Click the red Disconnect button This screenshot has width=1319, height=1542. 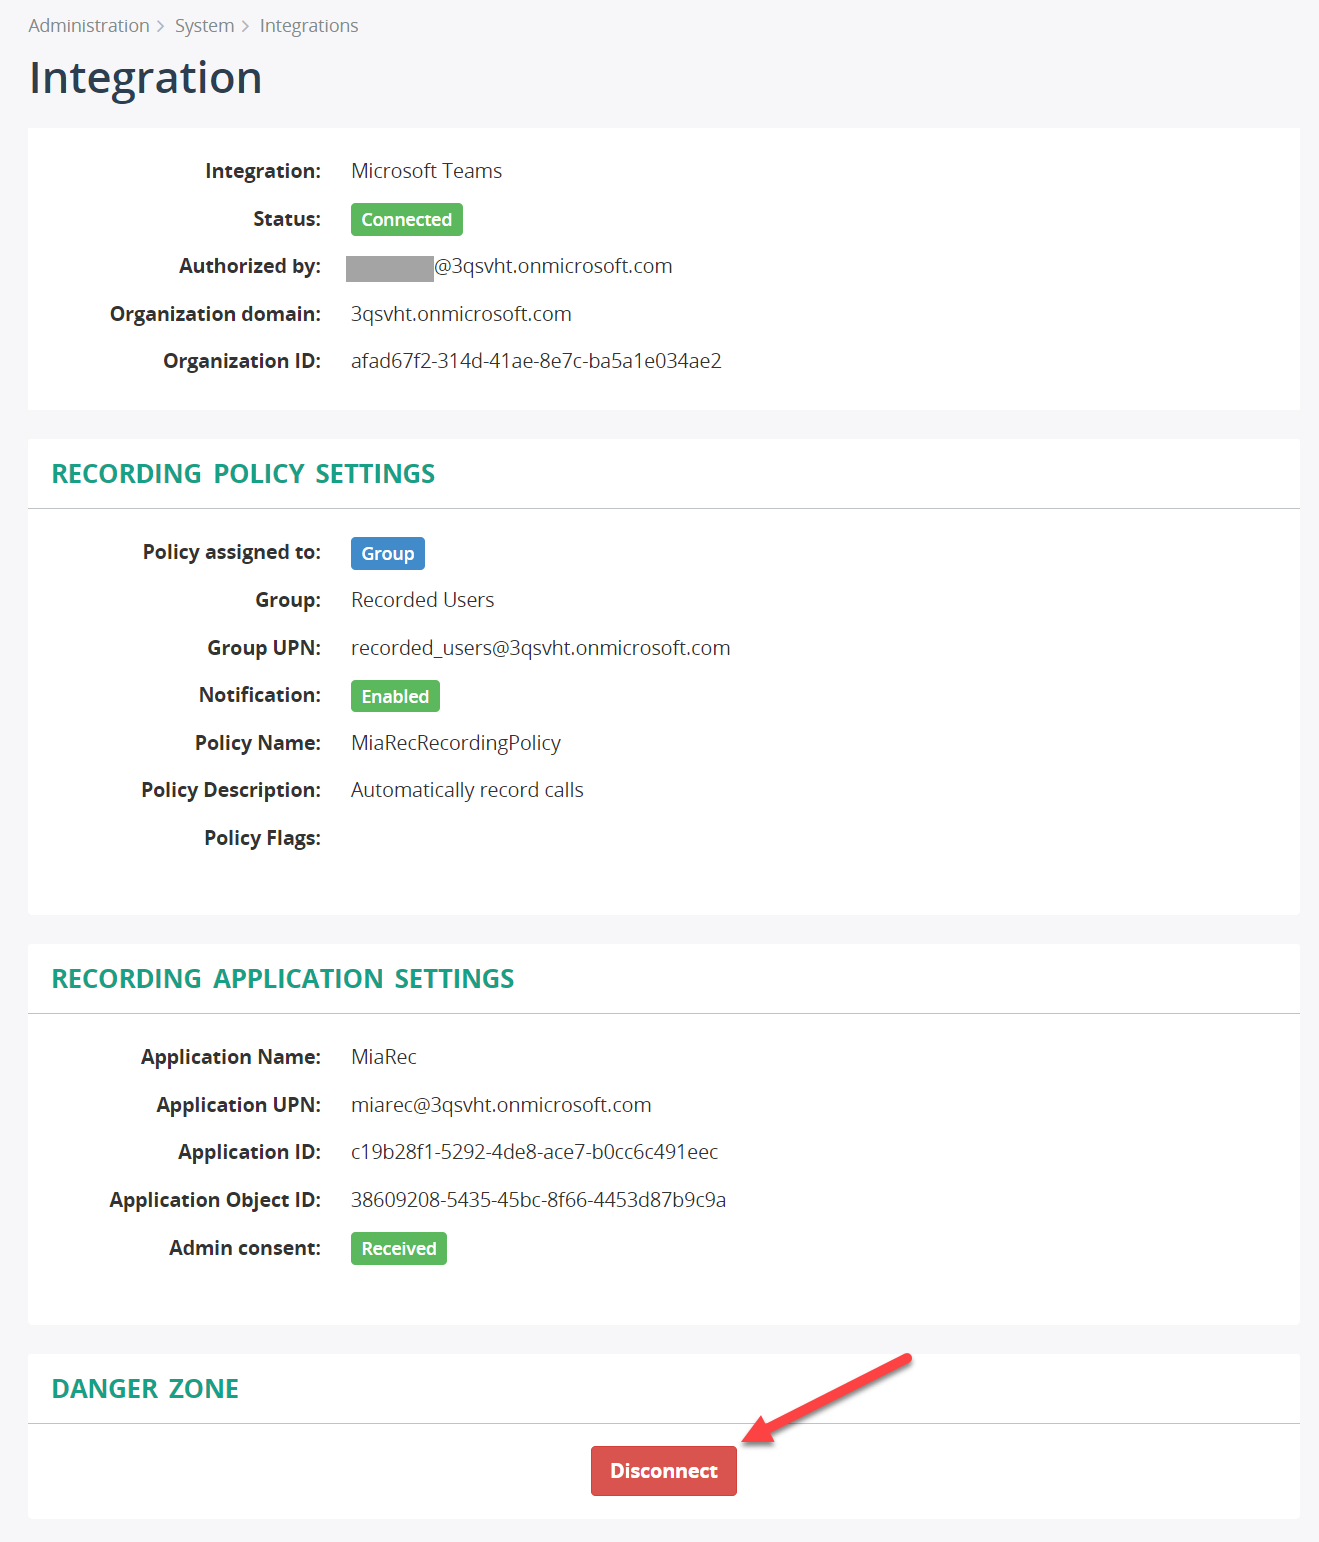tap(664, 1471)
